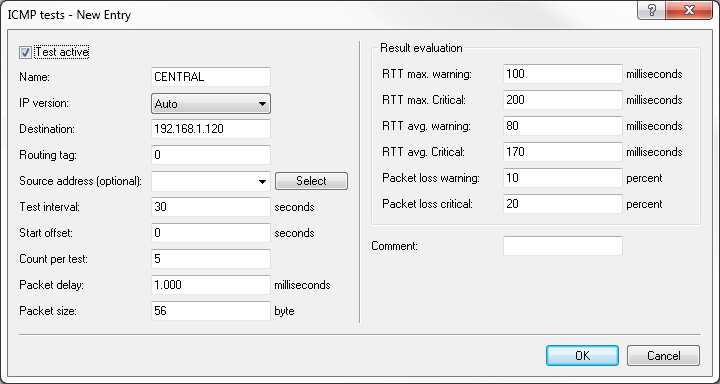Confirm the entry with OK
The width and height of the screenshot is (720, 384).
(582, 356)
